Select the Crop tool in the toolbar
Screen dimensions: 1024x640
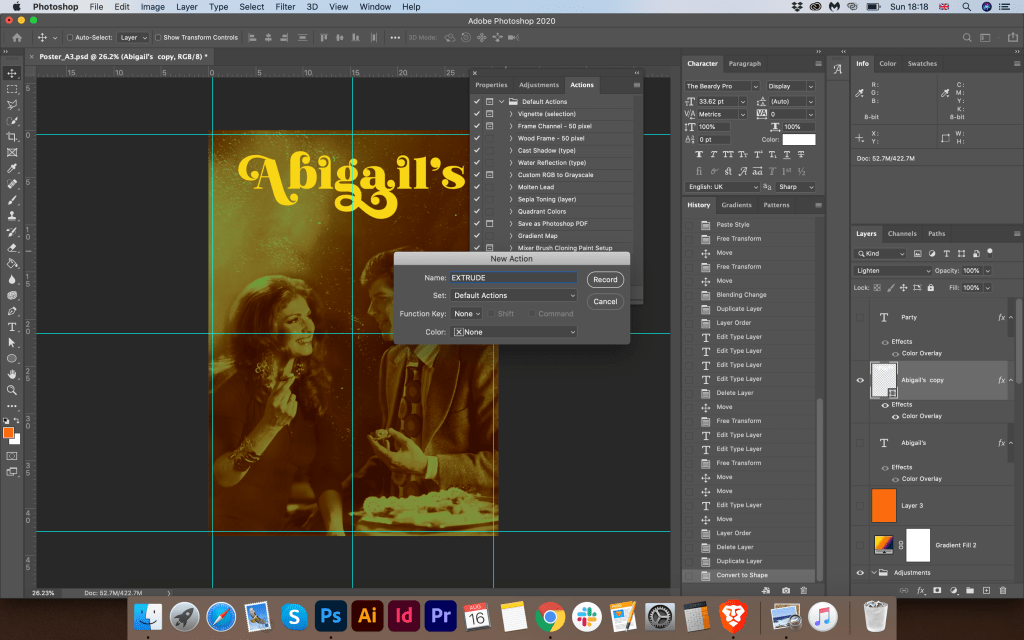click(12, 136)
